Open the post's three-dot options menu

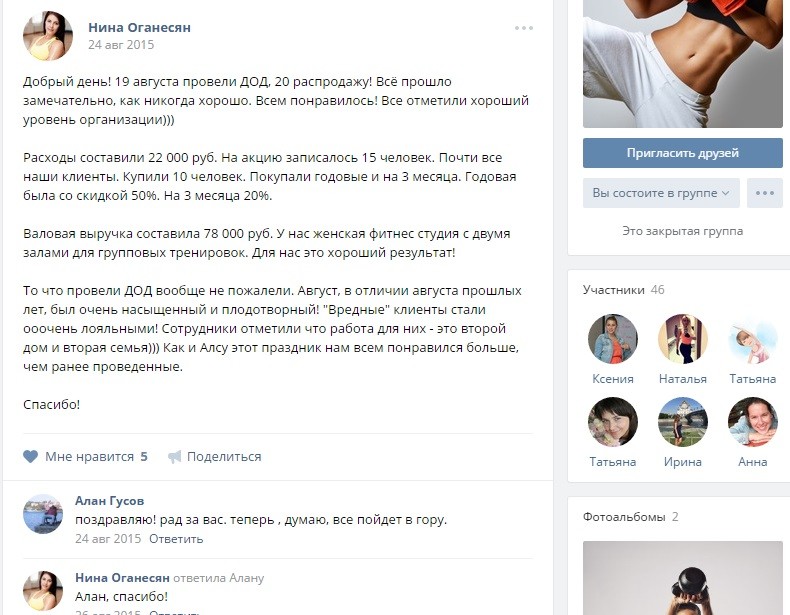click(524, 28)
